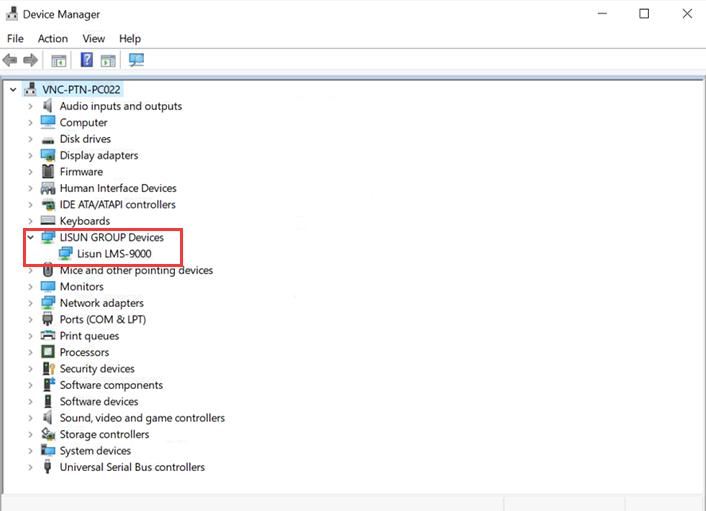Image resolution: width=706 pixels, height=511 pixels.
Task: Select the Human Interface Devices entry
Action: [x=117, y=188]
